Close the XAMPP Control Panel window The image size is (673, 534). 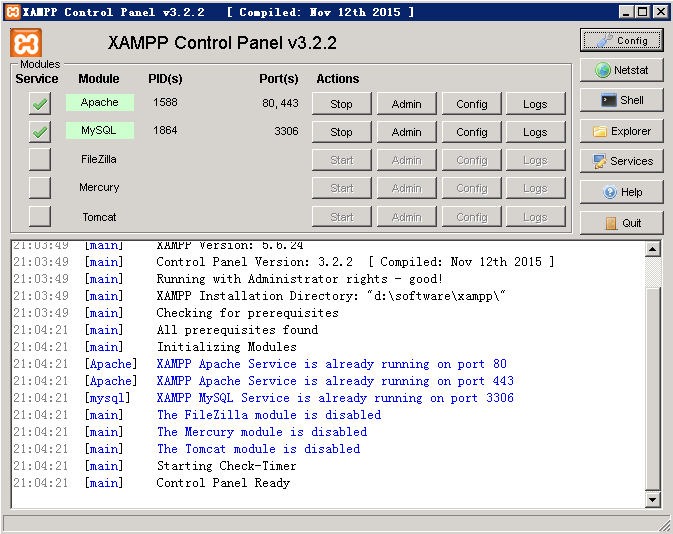pos(661,12)
